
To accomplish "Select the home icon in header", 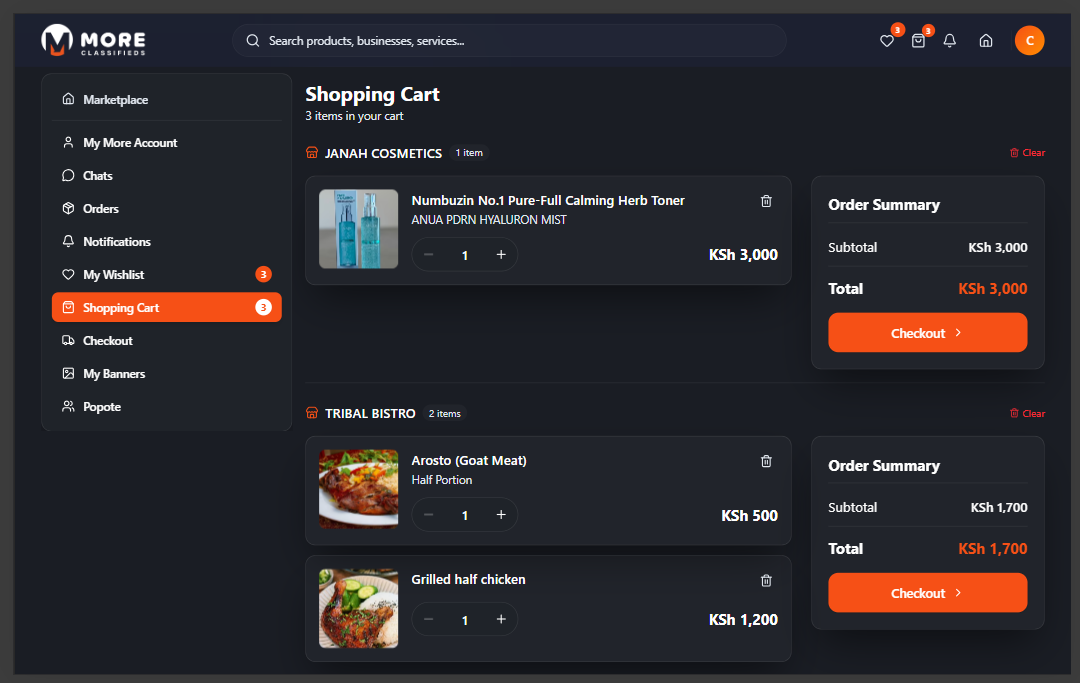I will pos(986,41).
